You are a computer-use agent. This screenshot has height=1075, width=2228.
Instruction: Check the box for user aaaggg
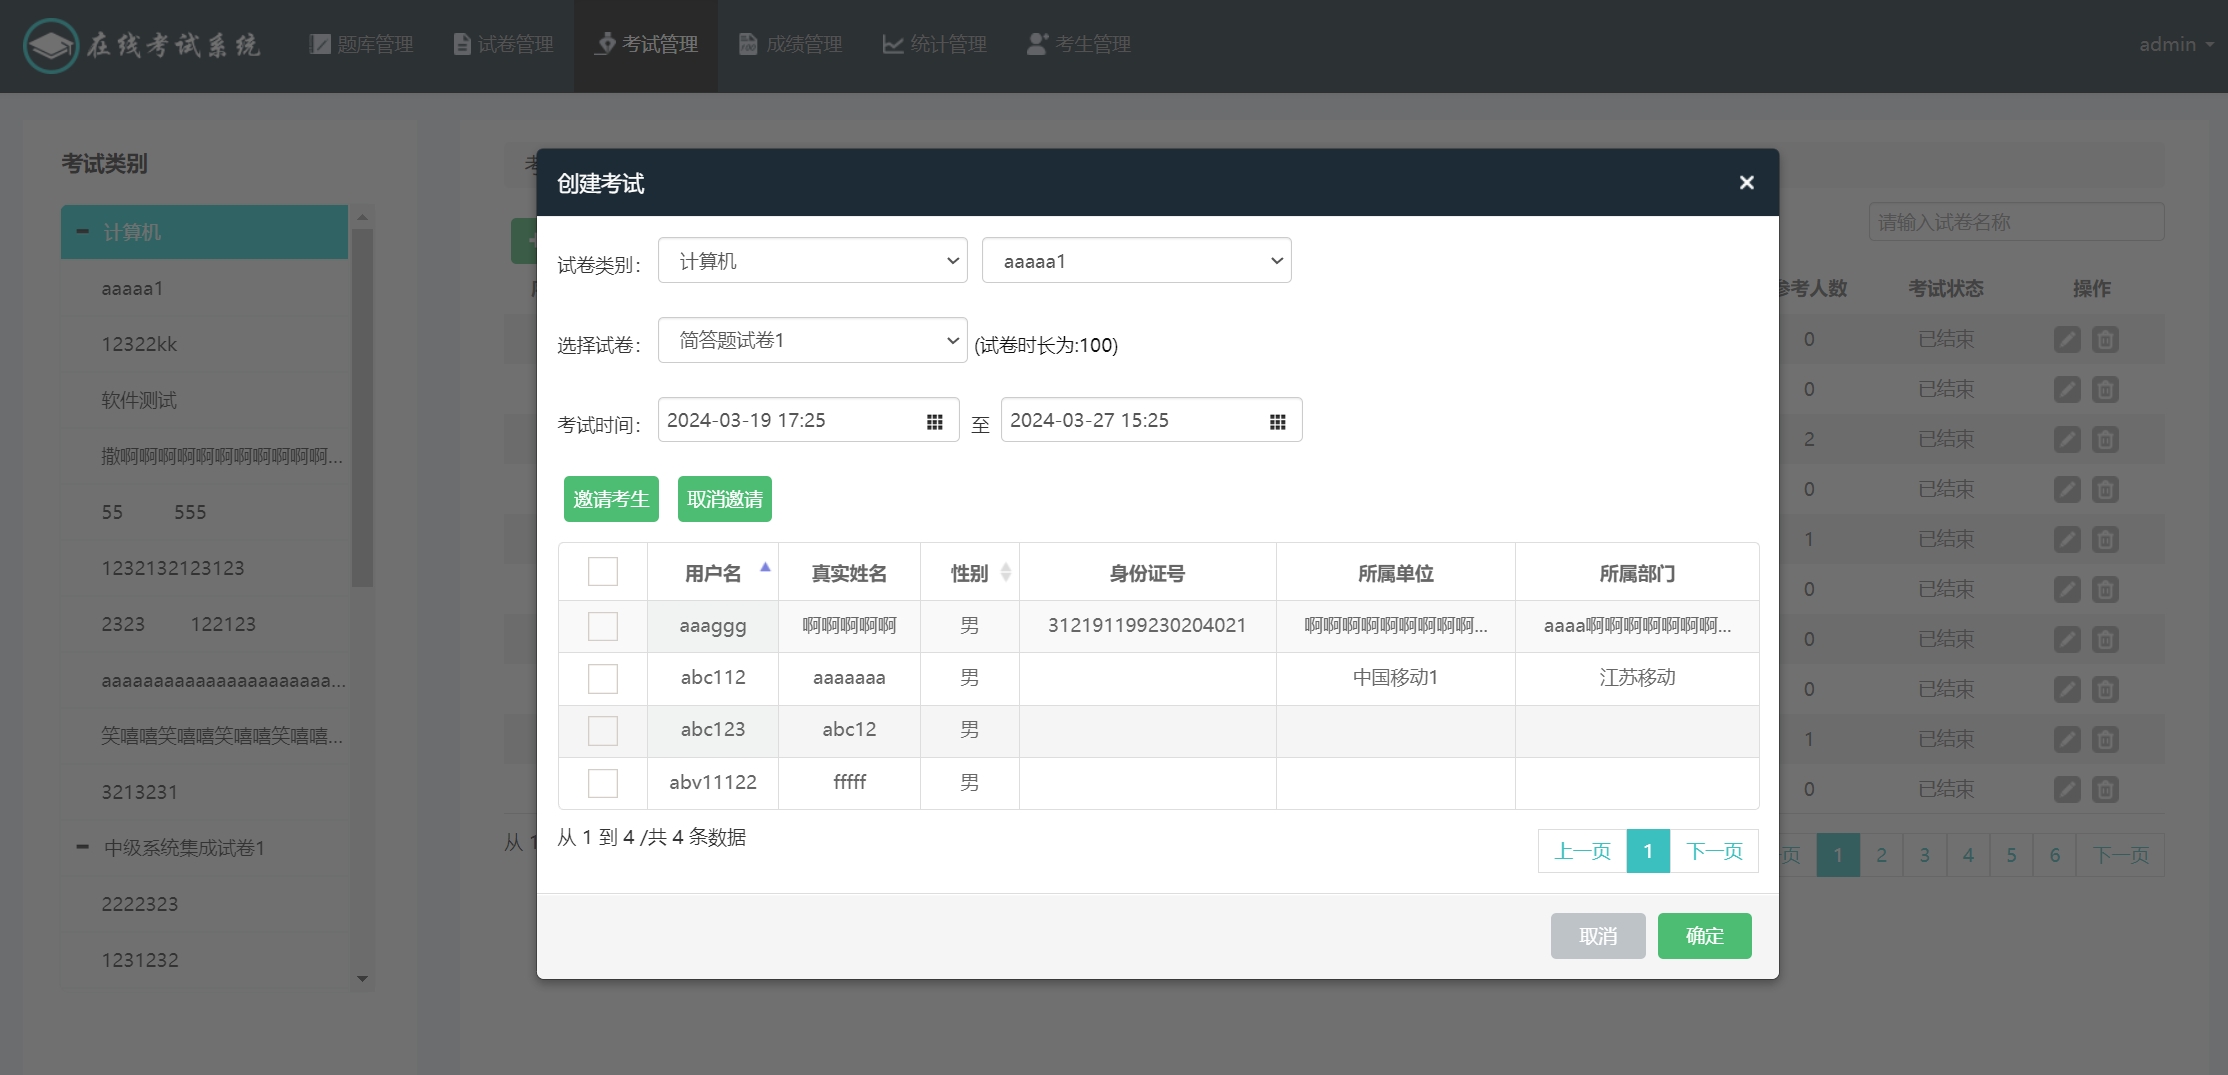[x=603, y=626]
